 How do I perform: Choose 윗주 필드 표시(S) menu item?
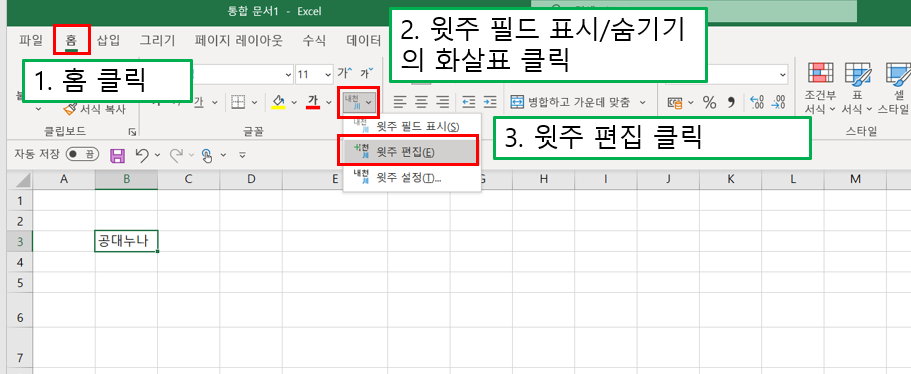coord(412,126)
